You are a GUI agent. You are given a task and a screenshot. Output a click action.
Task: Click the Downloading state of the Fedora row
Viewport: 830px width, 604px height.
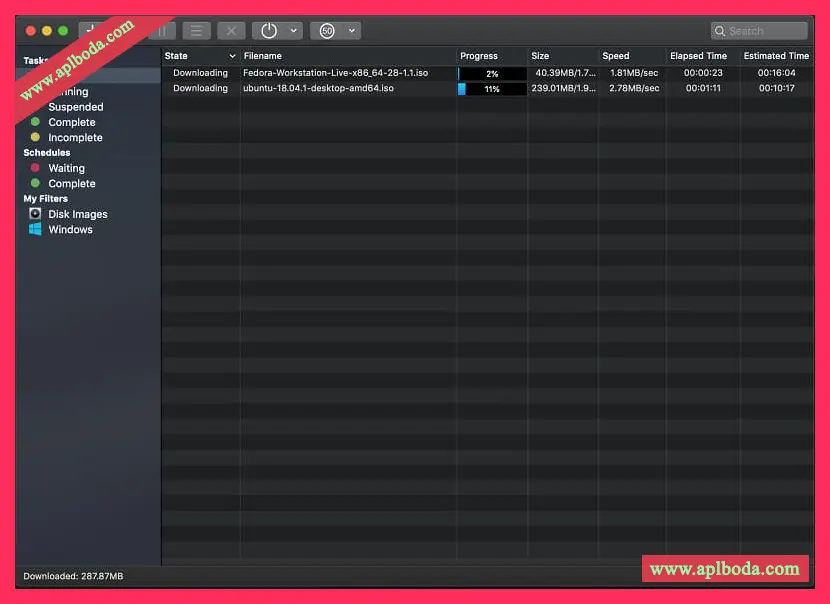click(200, 73)
